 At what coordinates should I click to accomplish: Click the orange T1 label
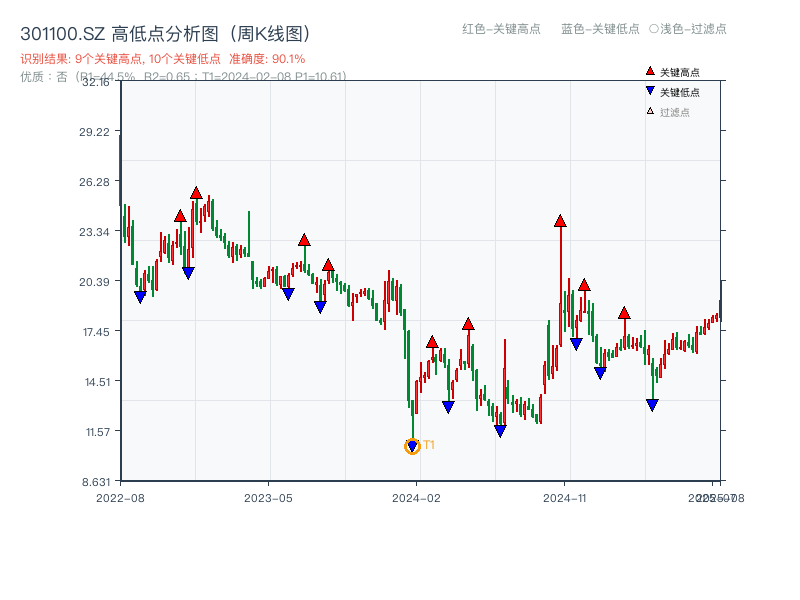[429, 445]
